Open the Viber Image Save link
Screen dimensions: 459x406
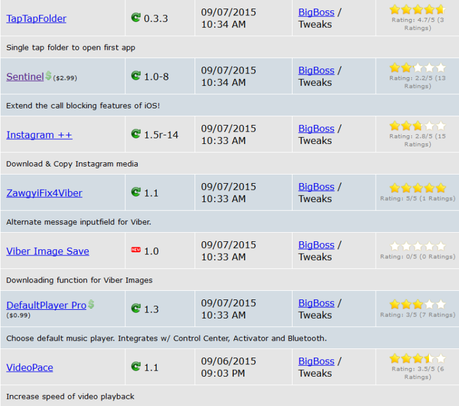pos(48,251)
